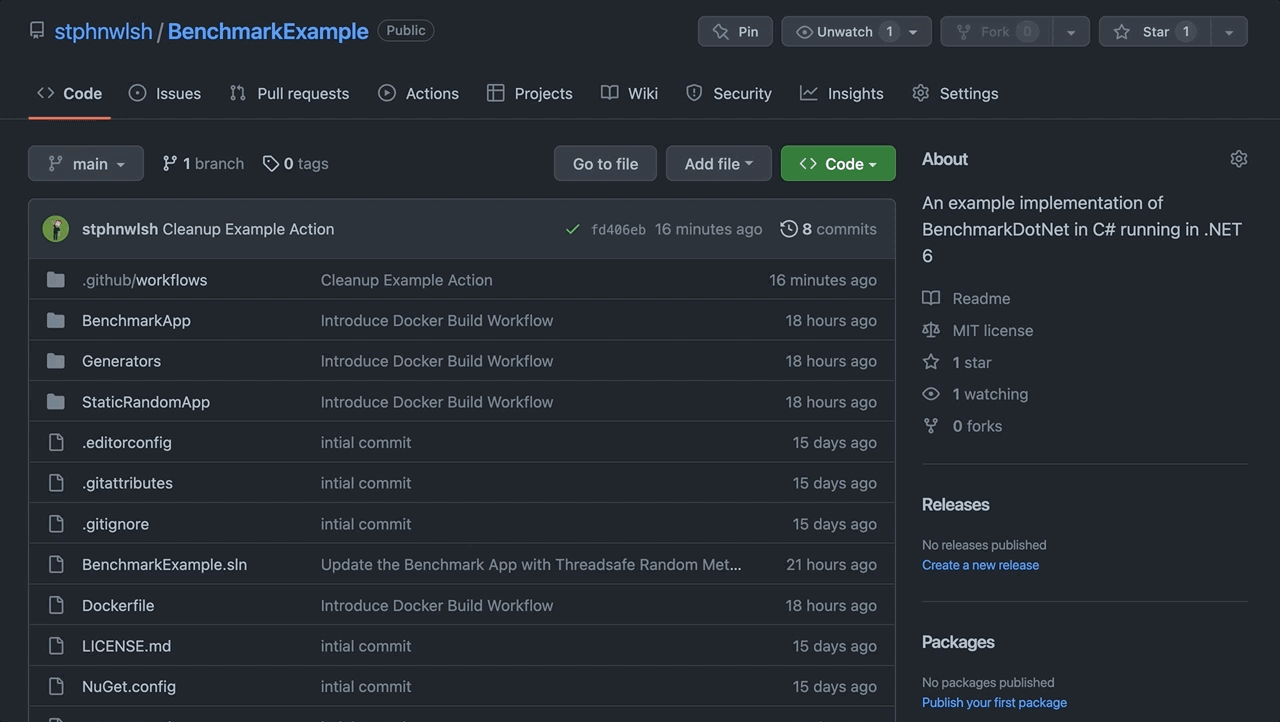Click the stphnwlsh avatar in commit bar
Screen dimensions: 1280x722
(55, 229)
